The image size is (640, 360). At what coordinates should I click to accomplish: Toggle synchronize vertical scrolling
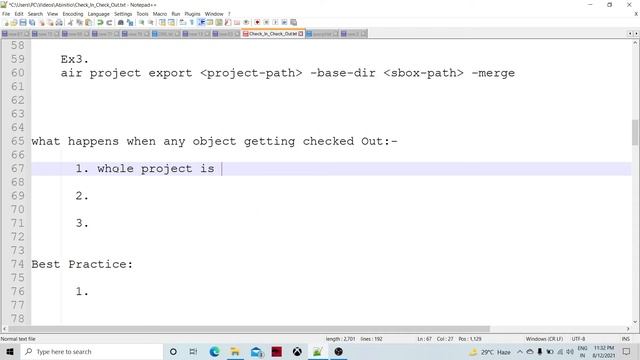click(x=162, y=22)
